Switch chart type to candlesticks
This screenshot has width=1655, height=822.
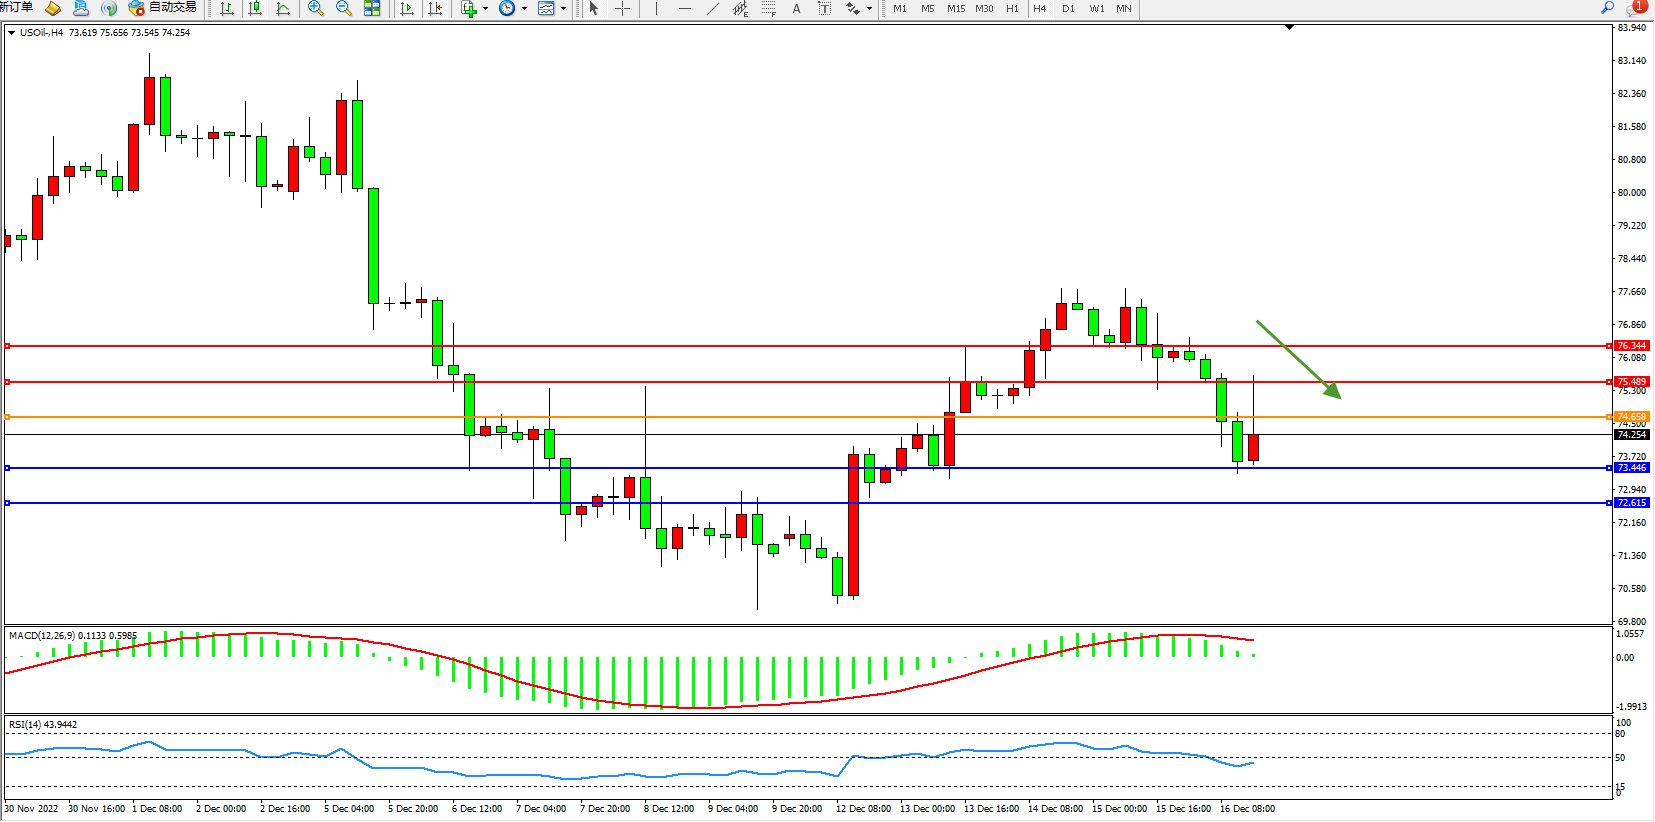click(255, 9)
